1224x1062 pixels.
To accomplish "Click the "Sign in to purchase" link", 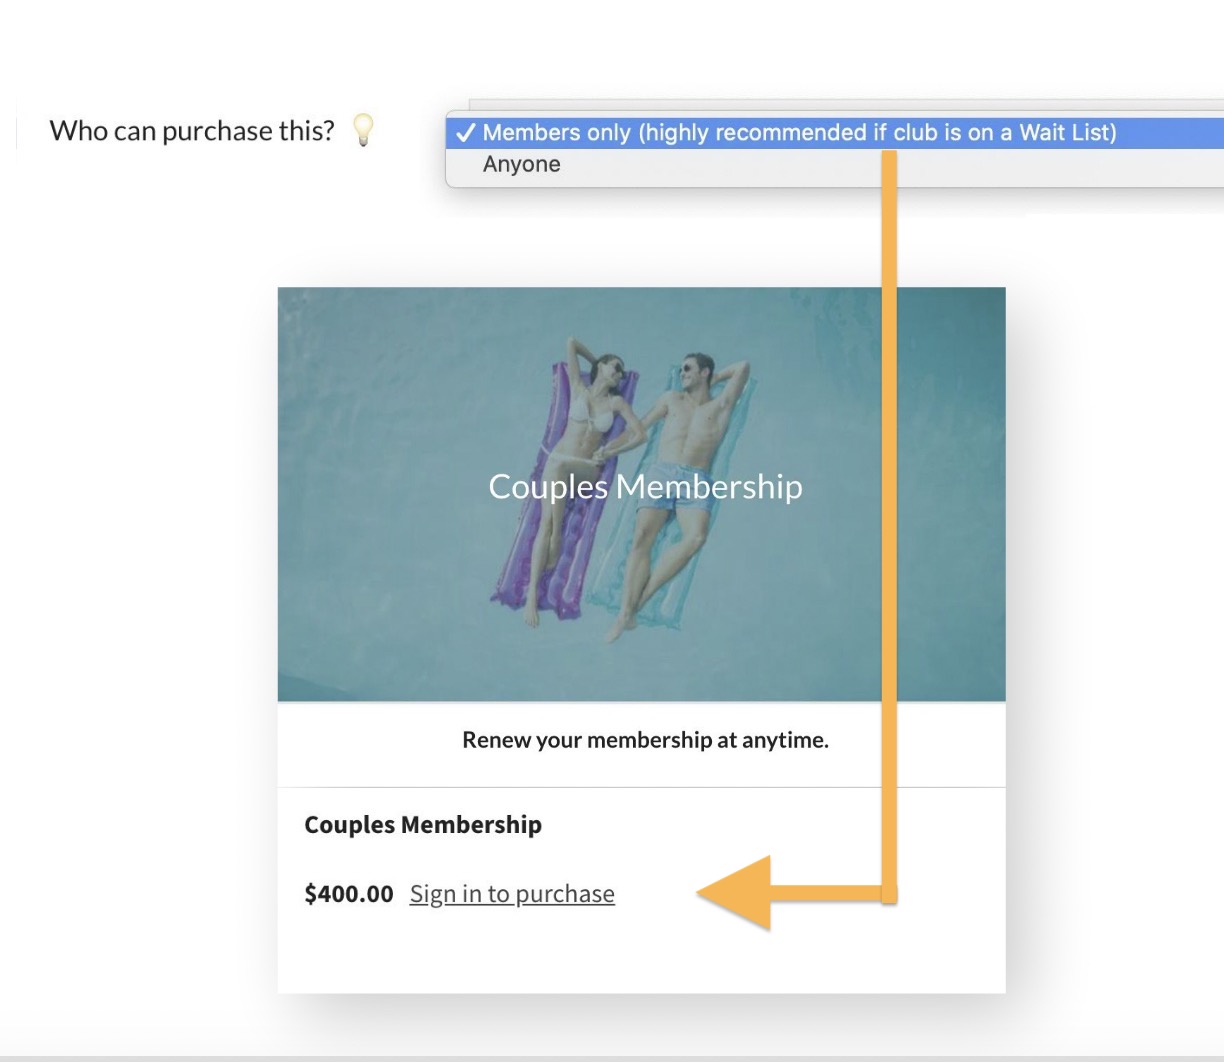I will (512, 894).
